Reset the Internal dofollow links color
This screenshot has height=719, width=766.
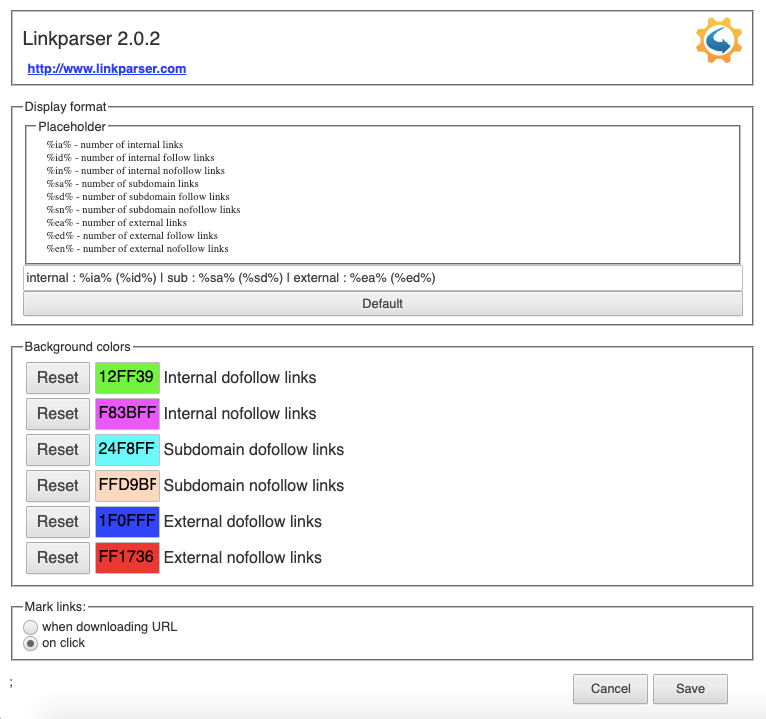[x=58, y=378]
